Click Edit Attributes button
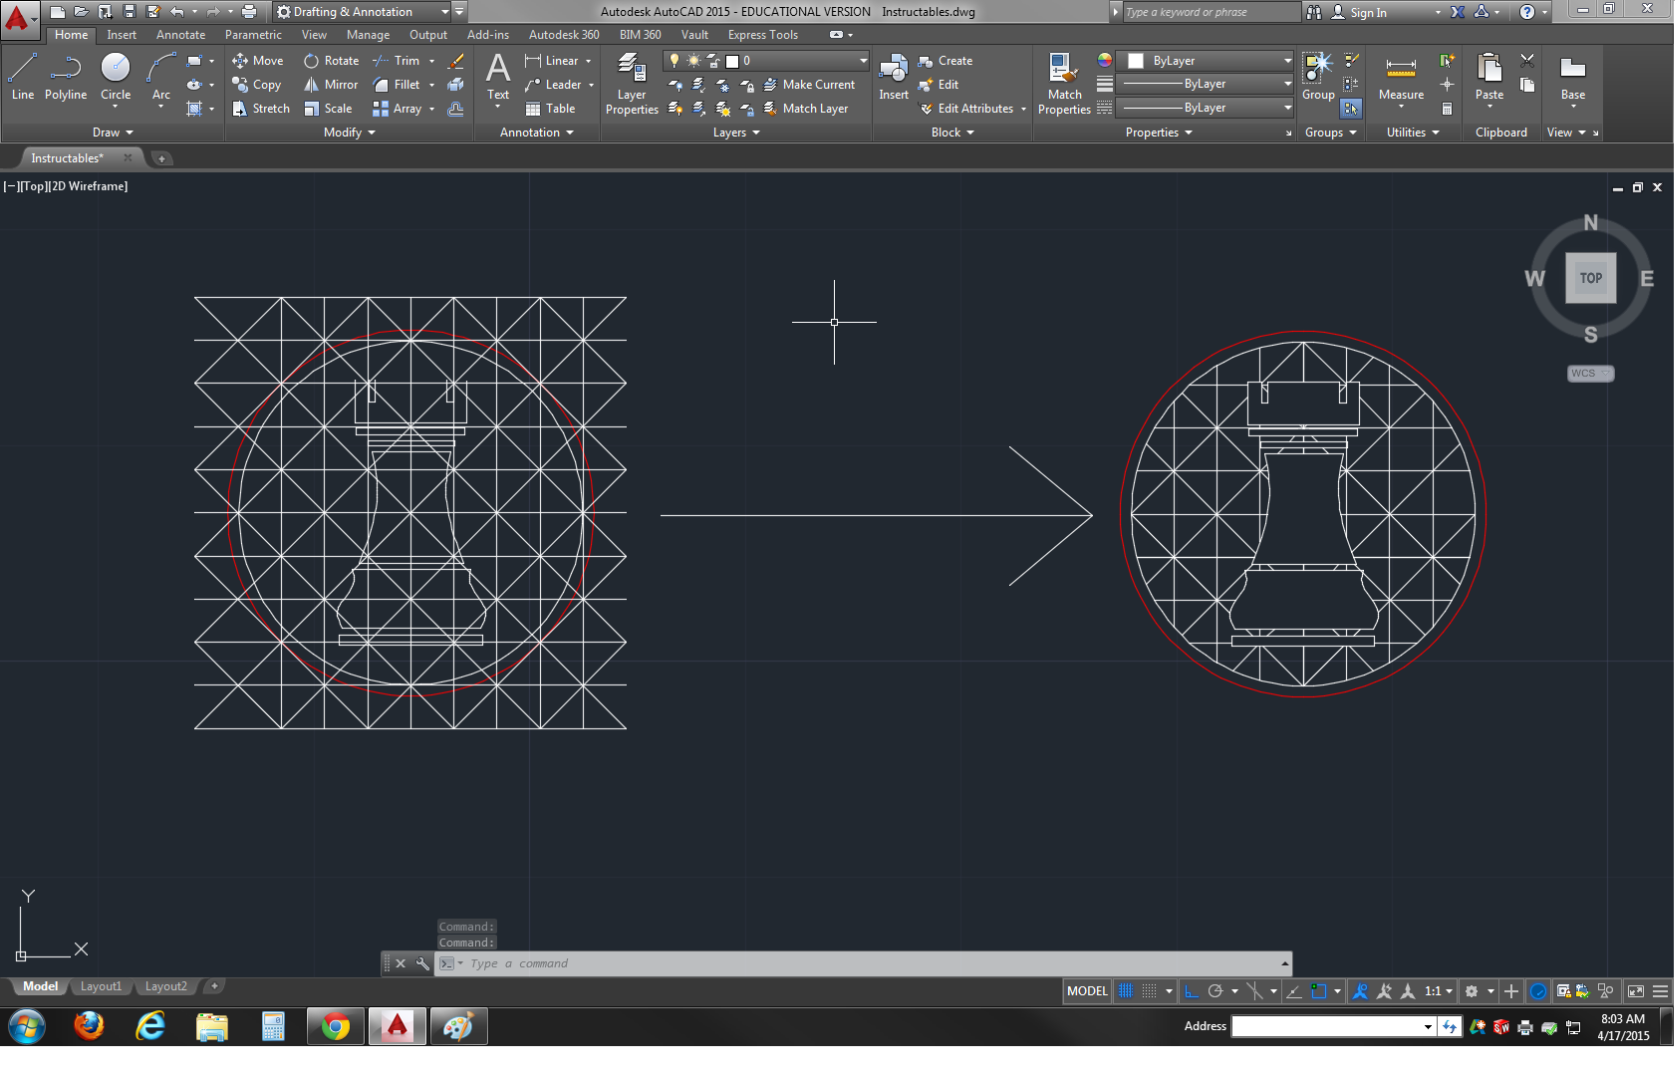Image resolution: width=1677 pixels, height=1080 pixels. (x=966, y=109)
